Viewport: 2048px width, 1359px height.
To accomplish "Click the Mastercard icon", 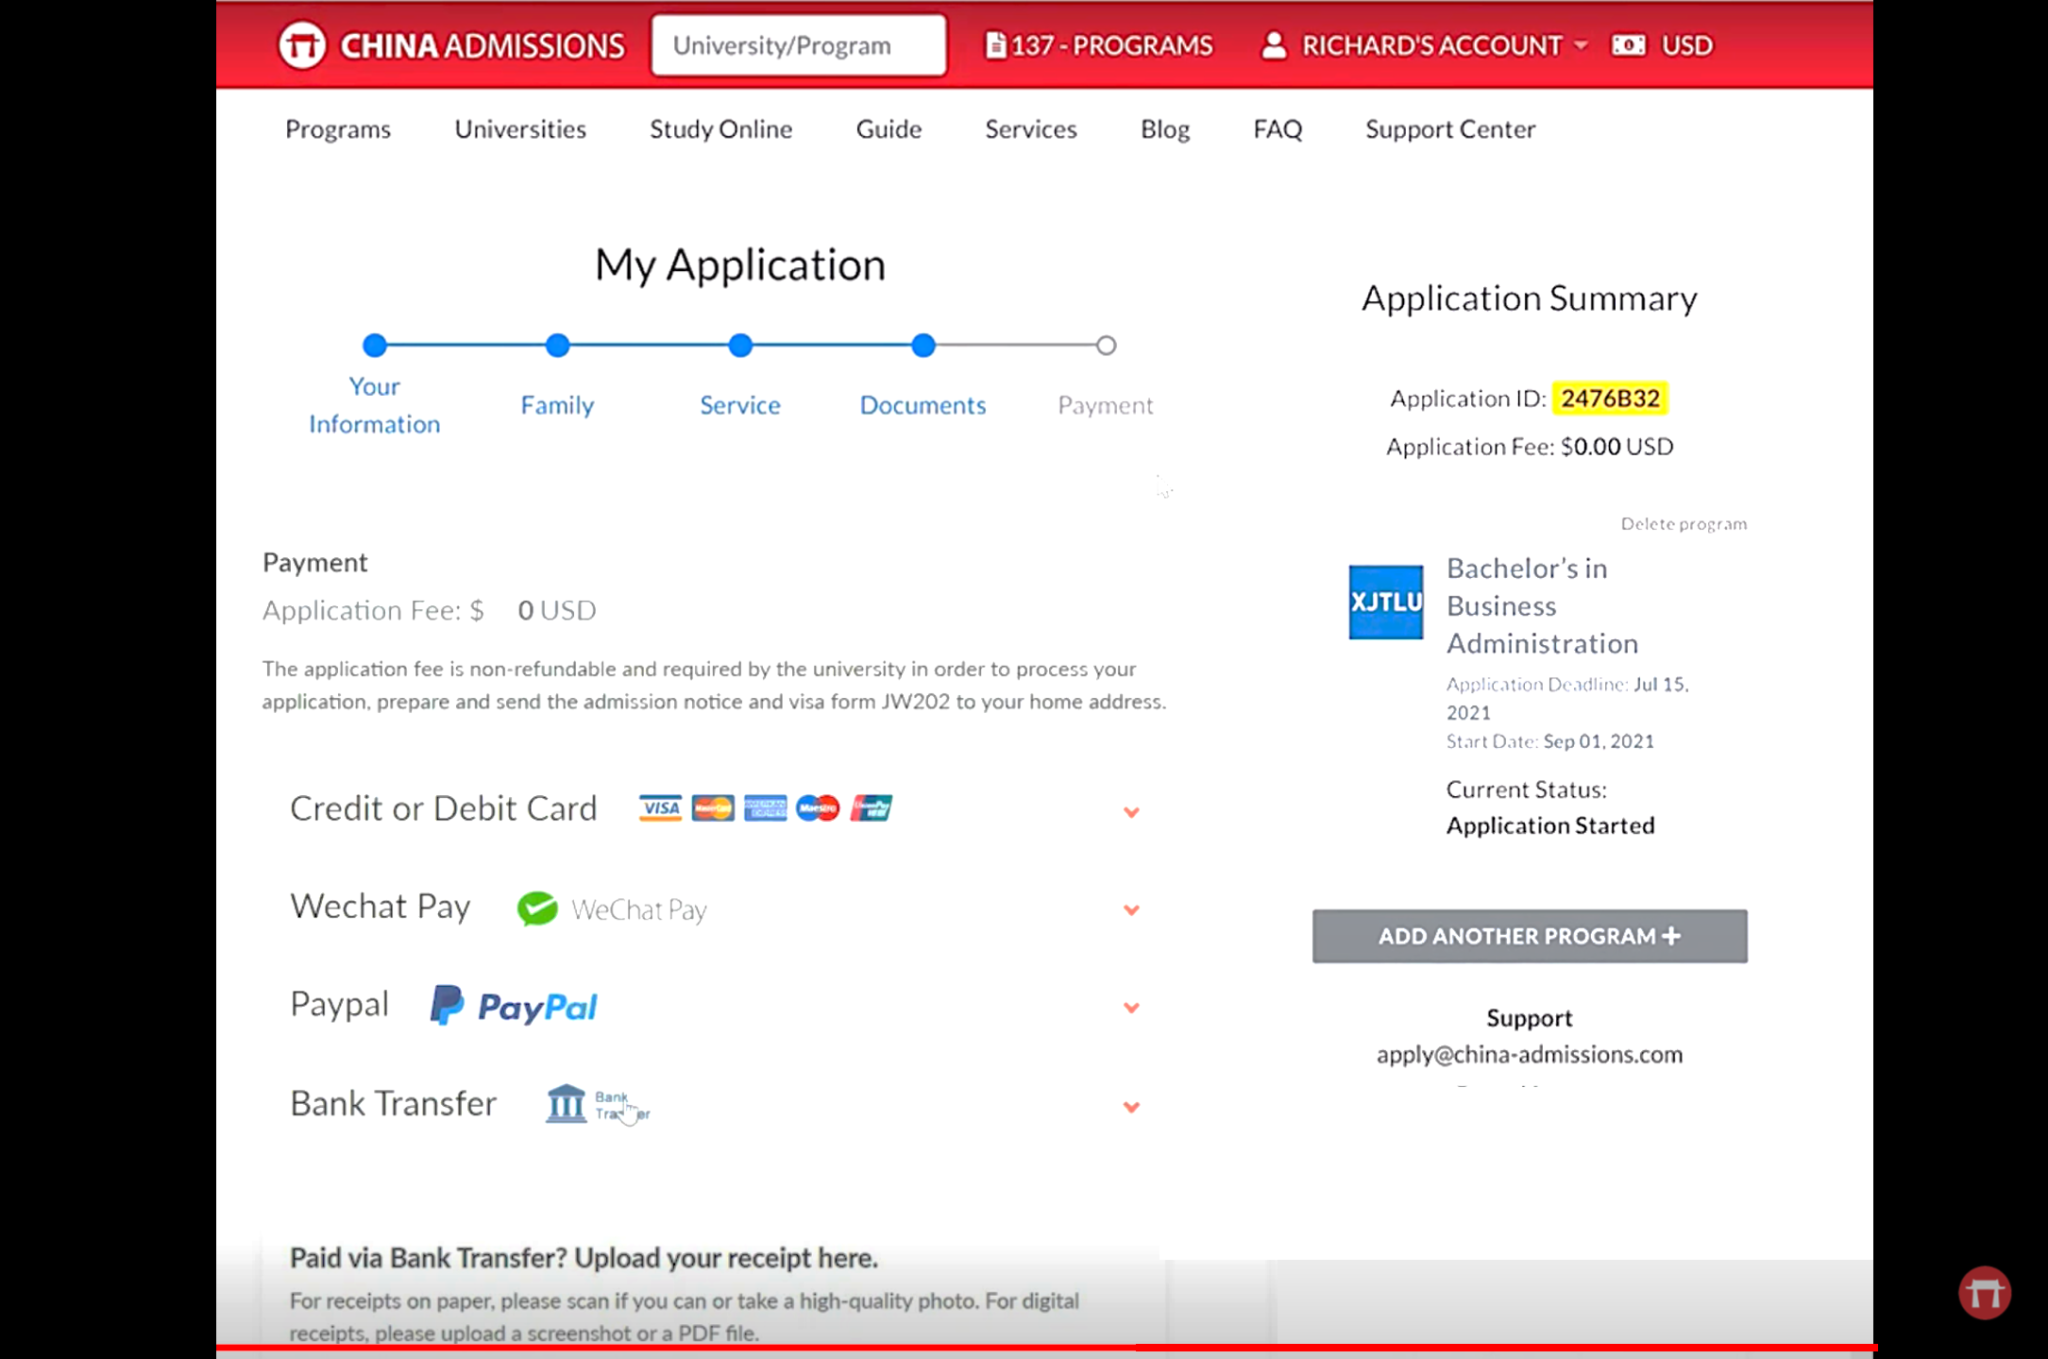I will click(x=711, y=808).
